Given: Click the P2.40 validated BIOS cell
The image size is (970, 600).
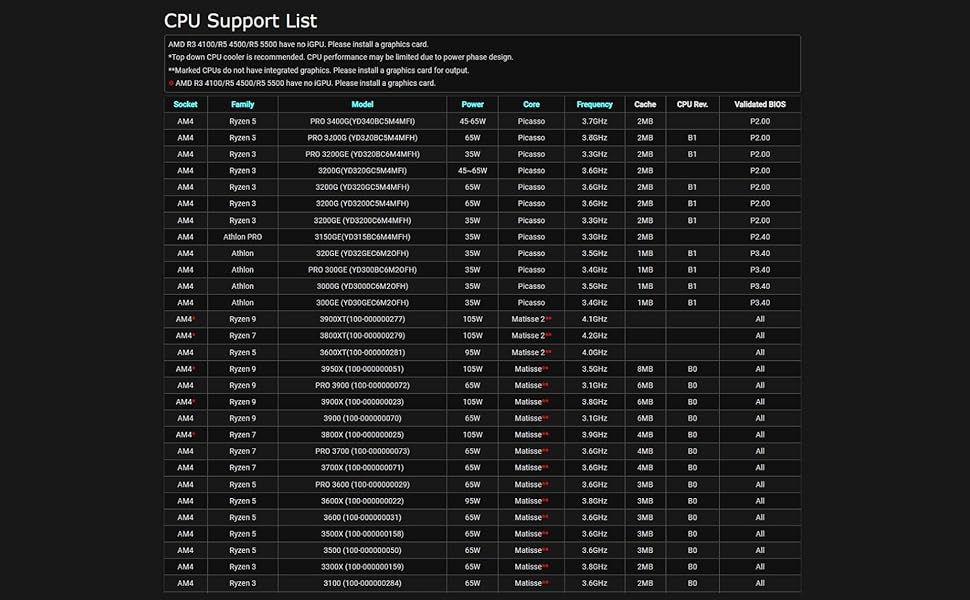Looking at the screenshot, I should click(759, 237).
